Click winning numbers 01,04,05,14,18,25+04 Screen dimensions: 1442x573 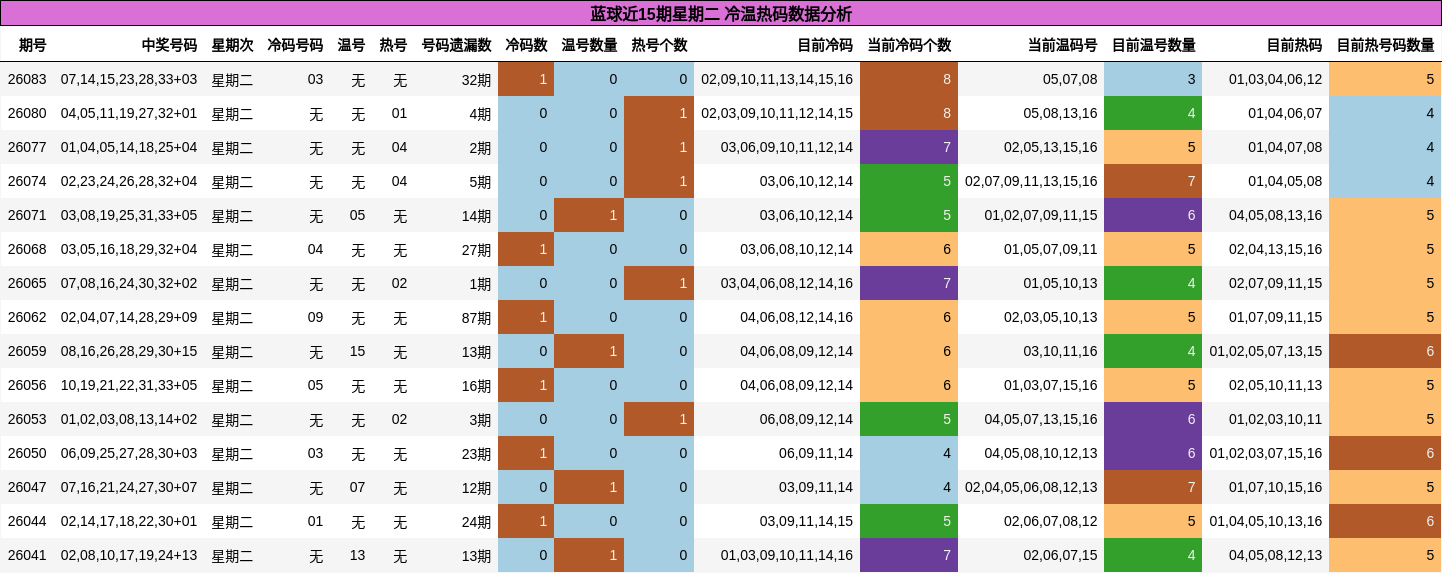(129, 147)
